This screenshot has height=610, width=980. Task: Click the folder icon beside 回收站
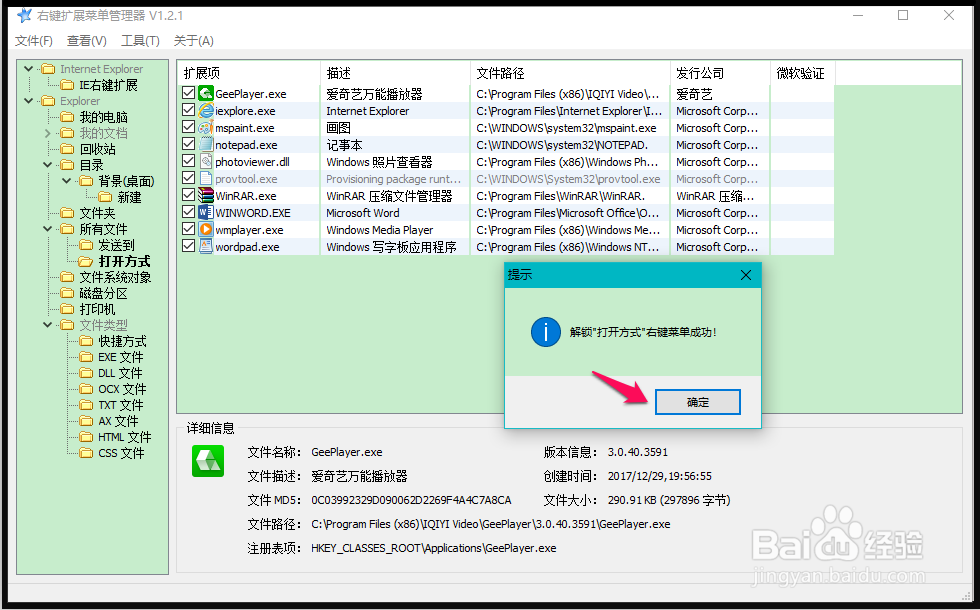tap(68, 149)
